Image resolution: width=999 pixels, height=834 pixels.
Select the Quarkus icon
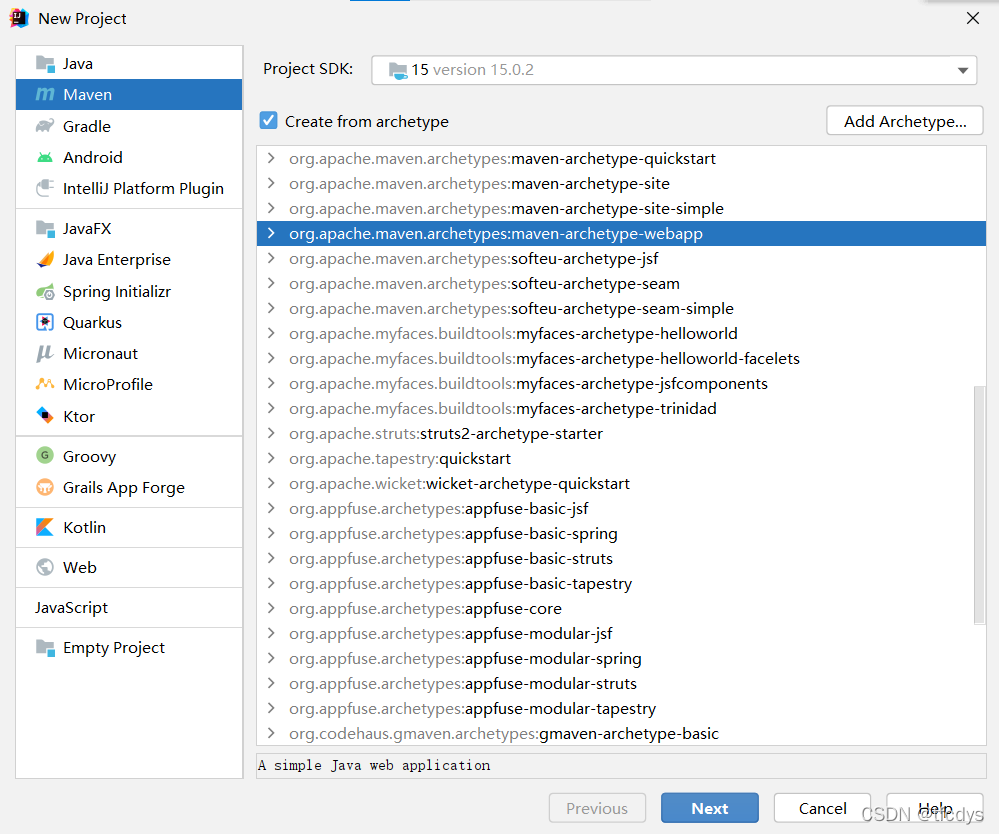pos(45,322)
